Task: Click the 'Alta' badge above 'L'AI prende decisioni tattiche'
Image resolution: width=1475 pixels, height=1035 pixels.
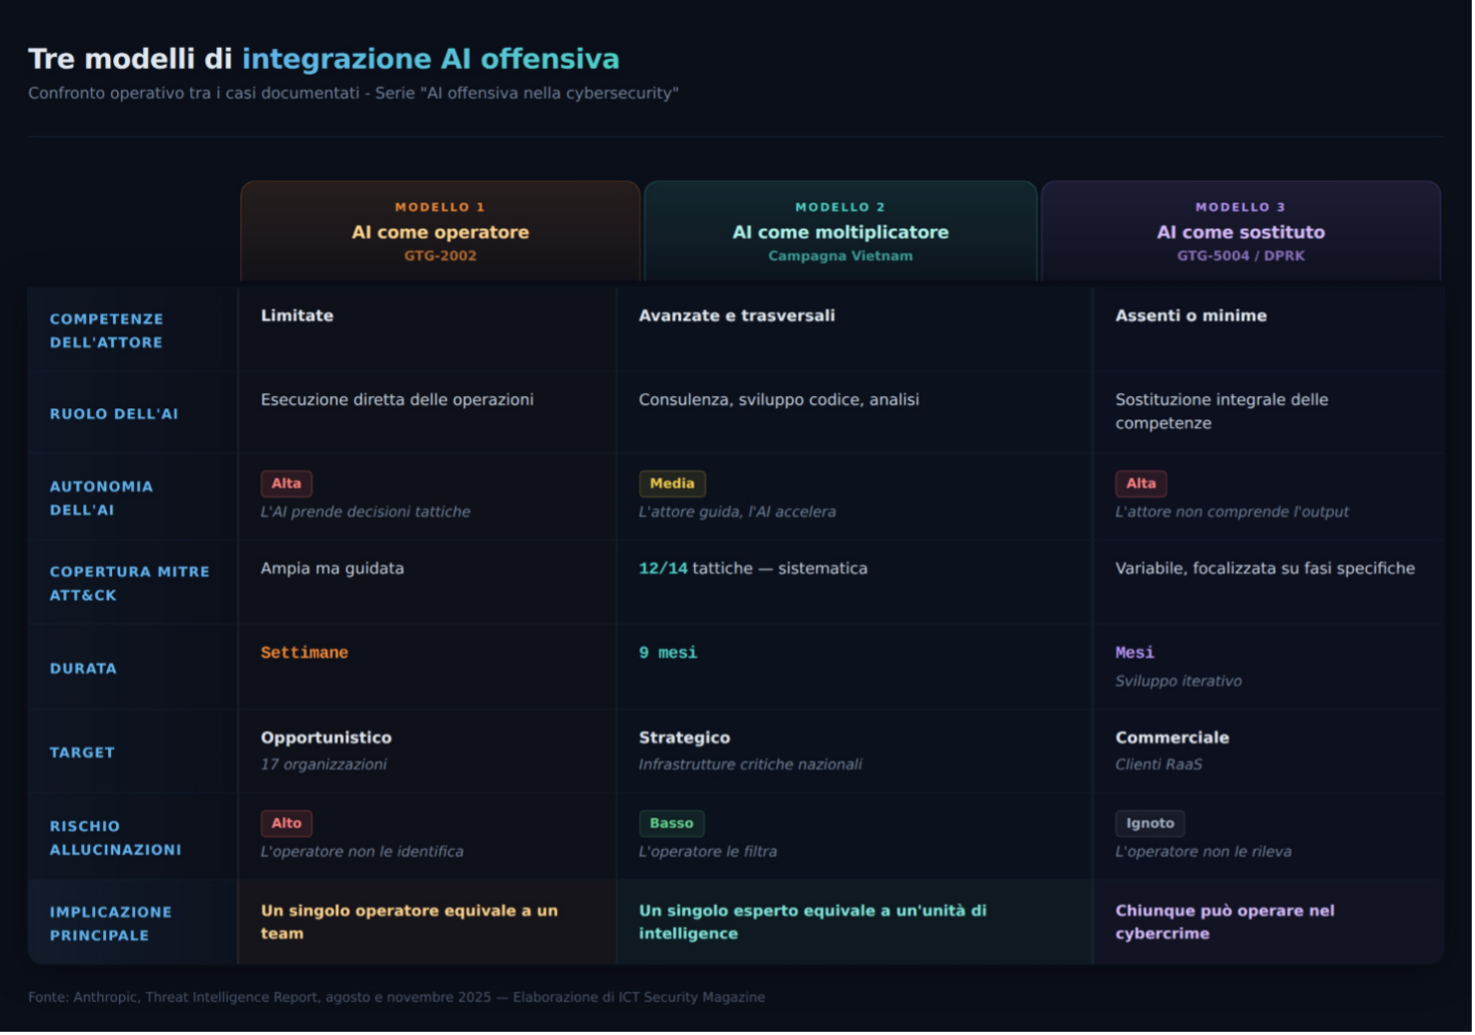Action: (x=286, y=484)
